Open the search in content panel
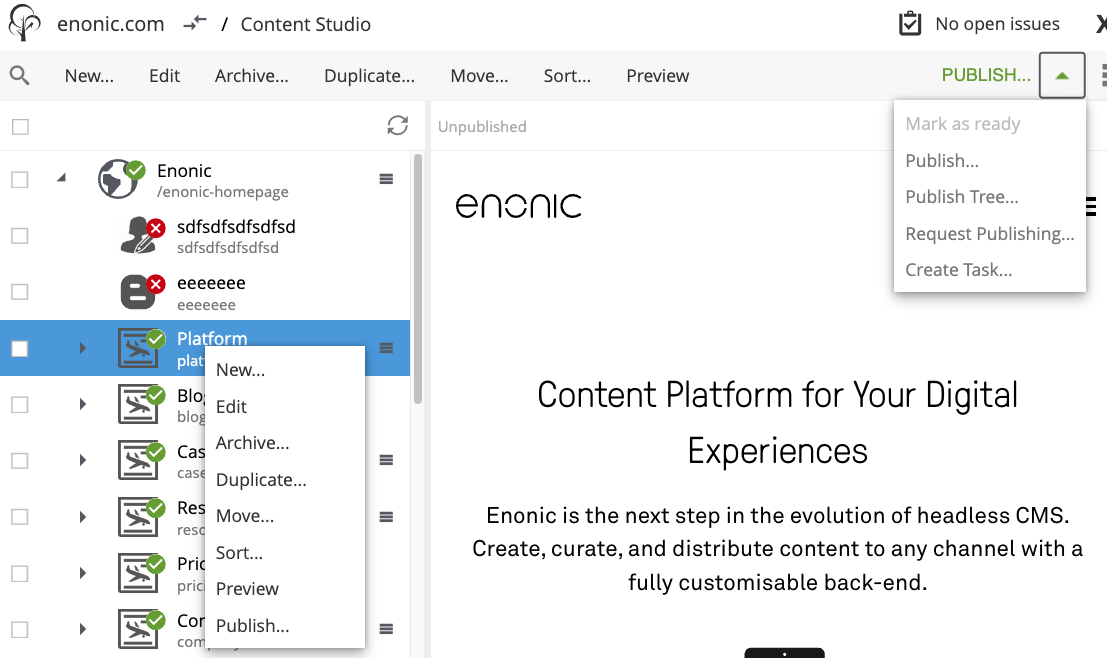The width and height of the screenshot is (1107, 658). 21,75
